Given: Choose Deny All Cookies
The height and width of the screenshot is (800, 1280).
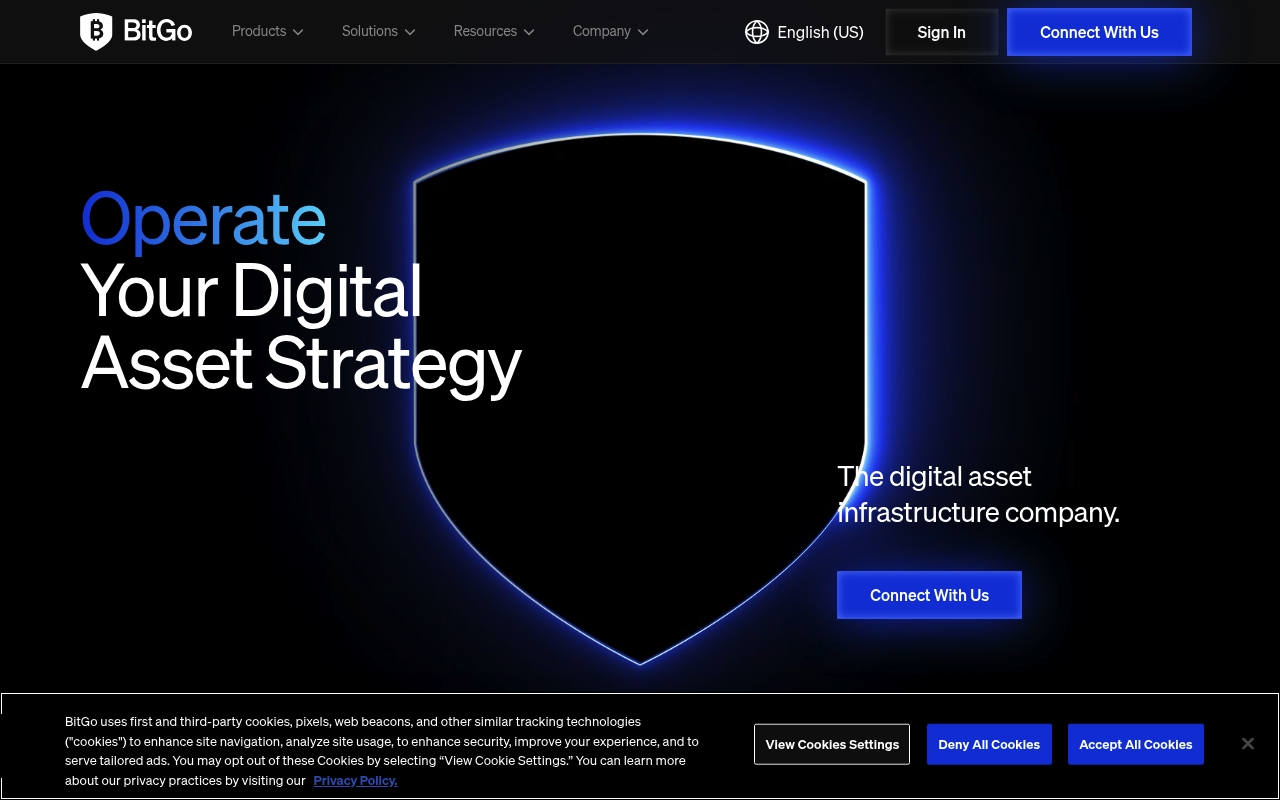Looking at the screenshot, I should pyautogui.click(x=989, y=744).
